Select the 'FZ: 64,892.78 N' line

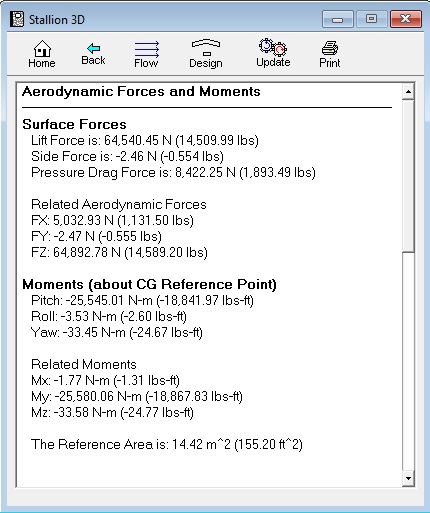(x=119, y=252)
